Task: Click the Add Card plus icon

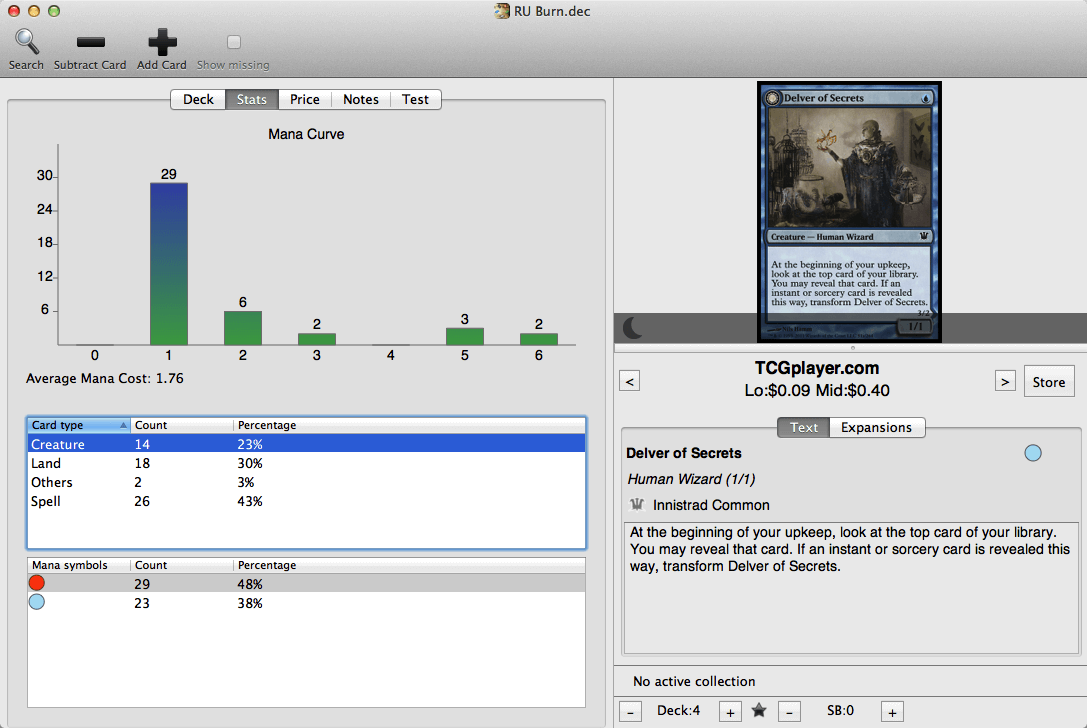Action: click(162, 42)
